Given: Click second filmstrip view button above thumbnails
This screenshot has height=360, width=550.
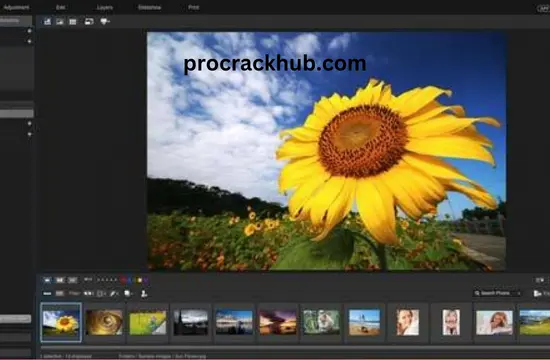Looking at the screenshot, I should coord(60,280).
